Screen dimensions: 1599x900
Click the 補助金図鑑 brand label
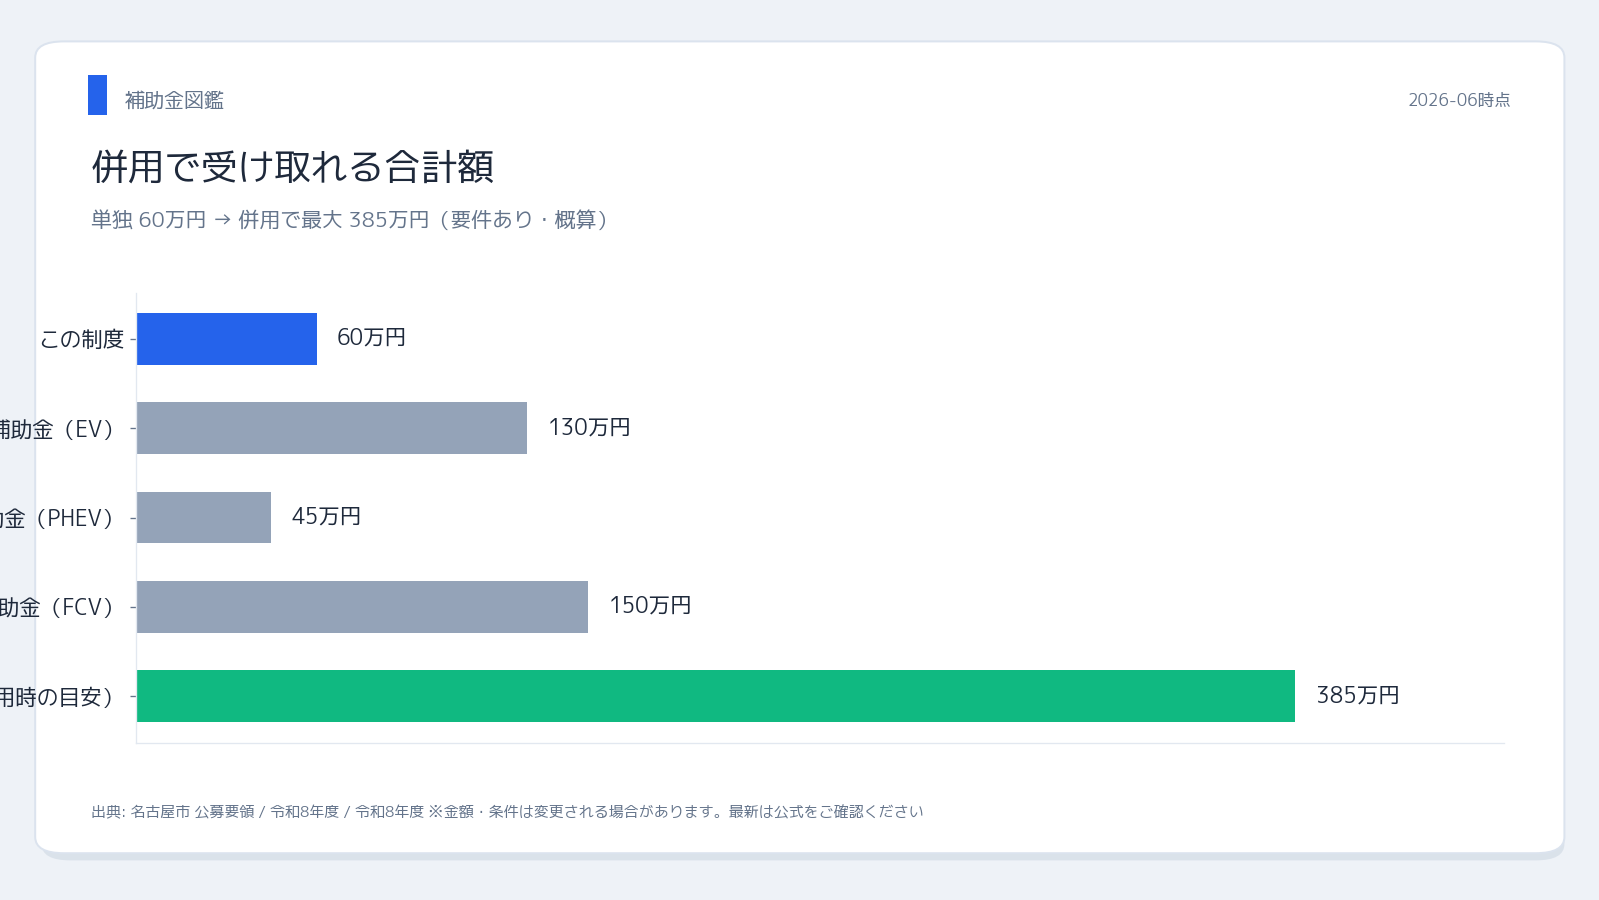coord(174,100)
